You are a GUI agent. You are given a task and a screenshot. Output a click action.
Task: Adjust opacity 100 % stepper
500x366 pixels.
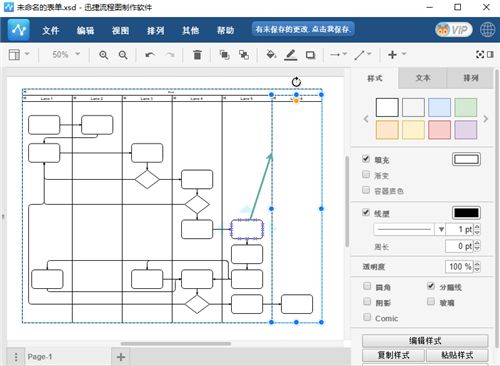click(x=477, y=266)
